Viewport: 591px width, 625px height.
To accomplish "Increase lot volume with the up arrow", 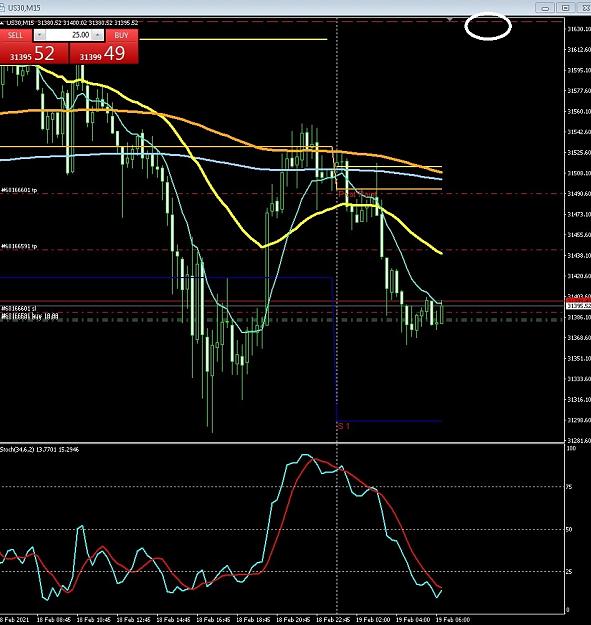I will coord(98,35).
